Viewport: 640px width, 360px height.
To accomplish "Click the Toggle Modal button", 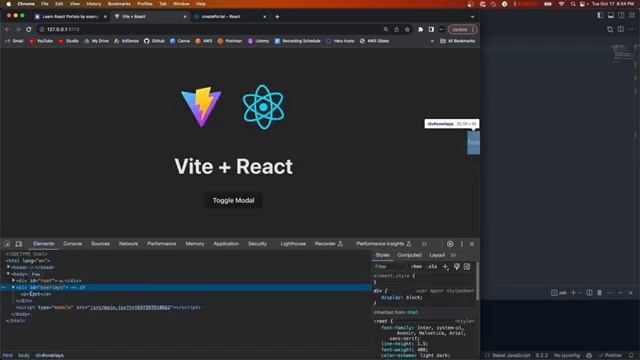I will (x=233, y=200).
